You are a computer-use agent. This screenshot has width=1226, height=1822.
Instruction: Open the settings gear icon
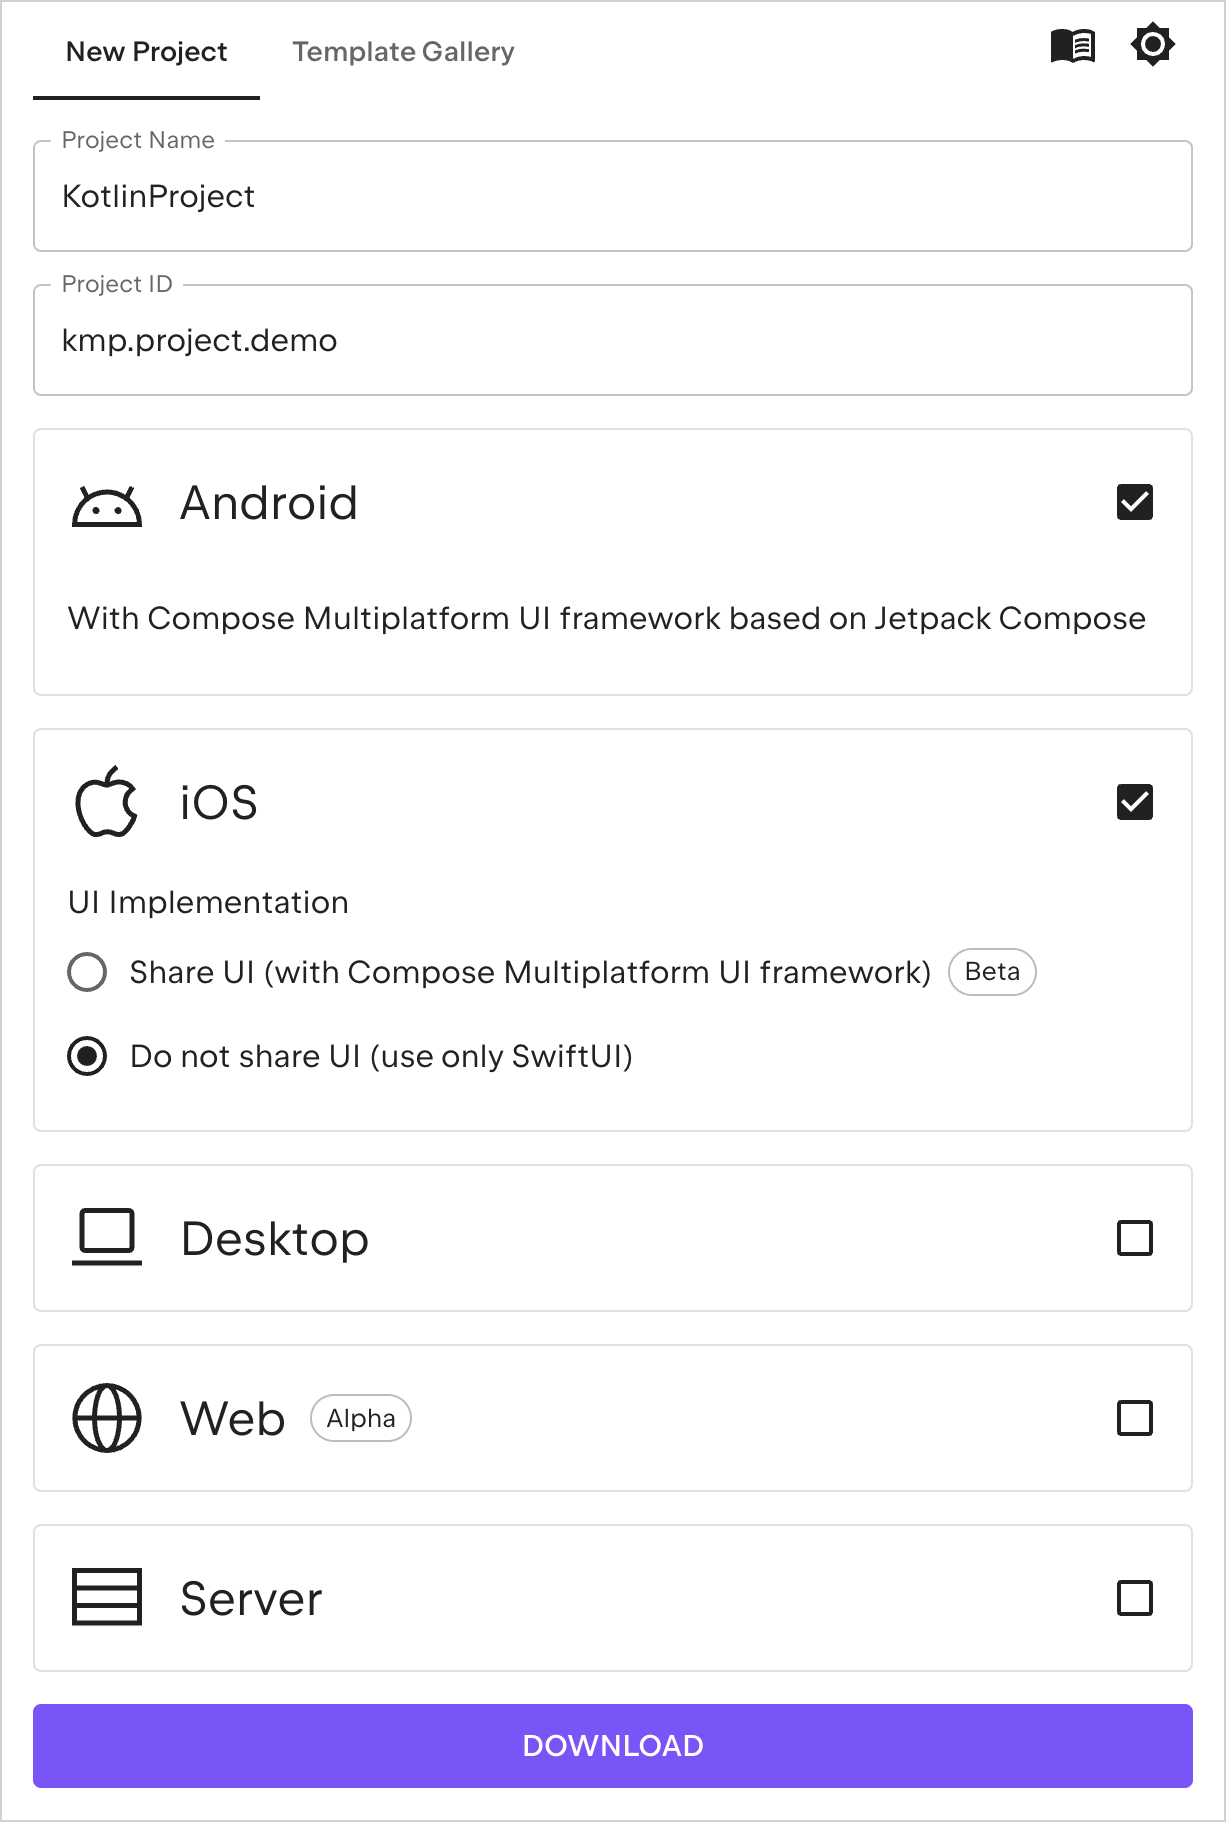(x=1152, y=44)
